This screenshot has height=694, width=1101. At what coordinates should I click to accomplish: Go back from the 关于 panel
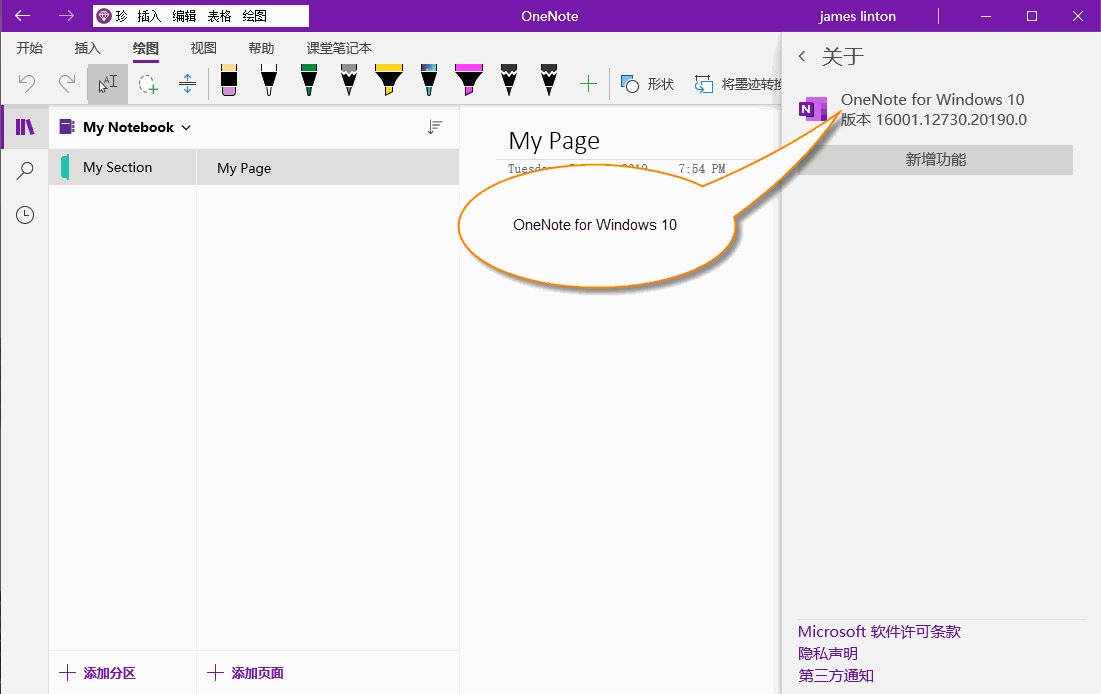click(x=802, y=56)
